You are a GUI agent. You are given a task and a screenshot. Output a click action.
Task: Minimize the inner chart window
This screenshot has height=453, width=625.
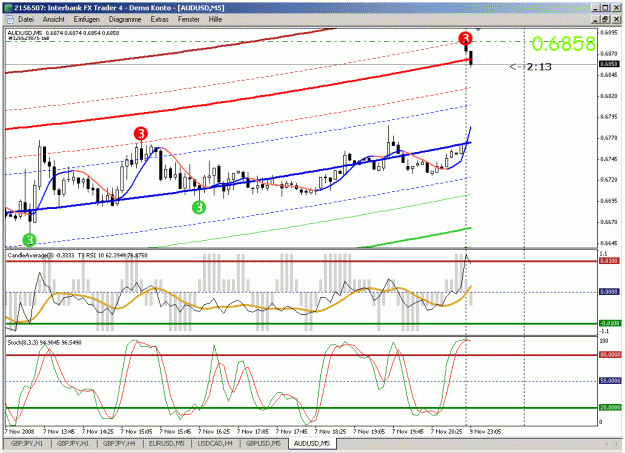coord(596,19)
